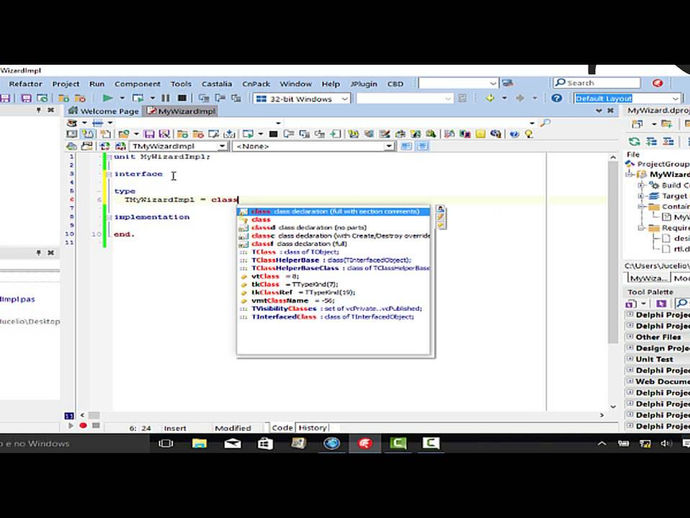Open the Run button dropdown arrow
Viewport: 690px width, 518px height.
click(122, 98)
